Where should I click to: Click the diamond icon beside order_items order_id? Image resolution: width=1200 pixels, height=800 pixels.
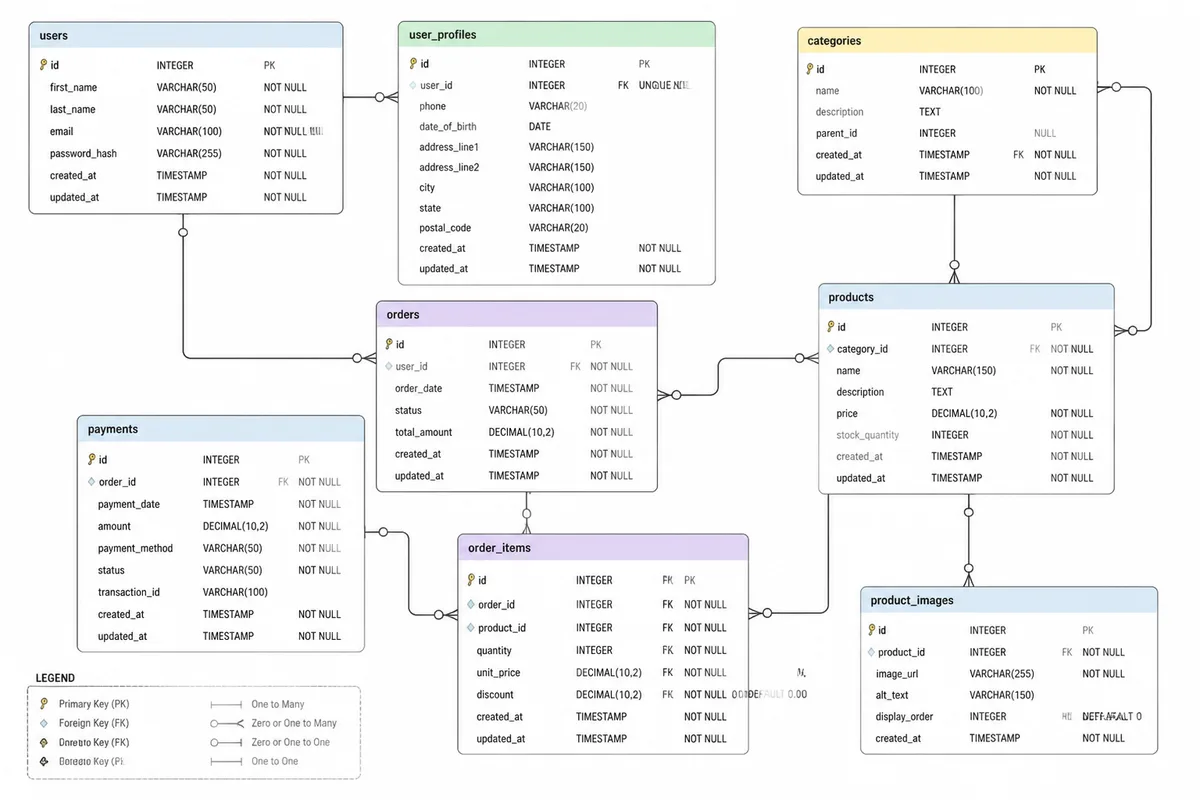tap(470, 604)
